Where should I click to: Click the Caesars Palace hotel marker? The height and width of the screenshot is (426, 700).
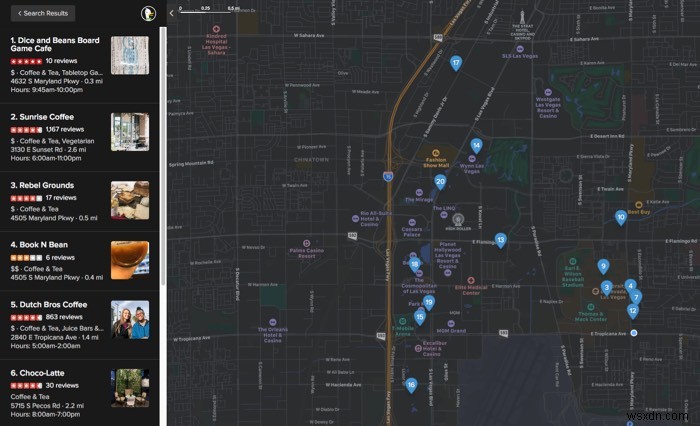(412, 222)
